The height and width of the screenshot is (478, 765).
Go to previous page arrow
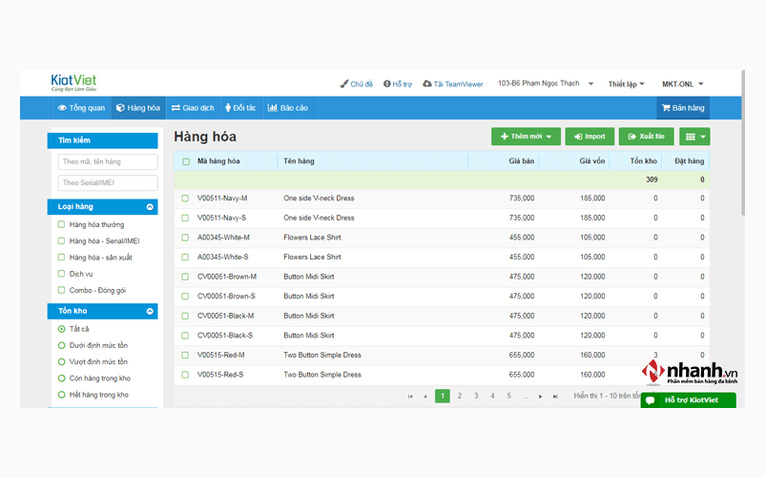pyautogui.click(x=425, y=397)
